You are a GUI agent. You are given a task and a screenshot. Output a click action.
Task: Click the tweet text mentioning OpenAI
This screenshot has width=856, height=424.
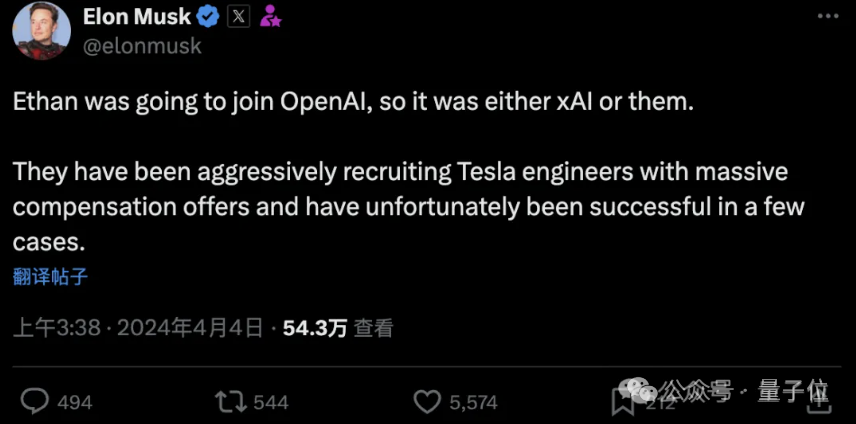[353, 103]
